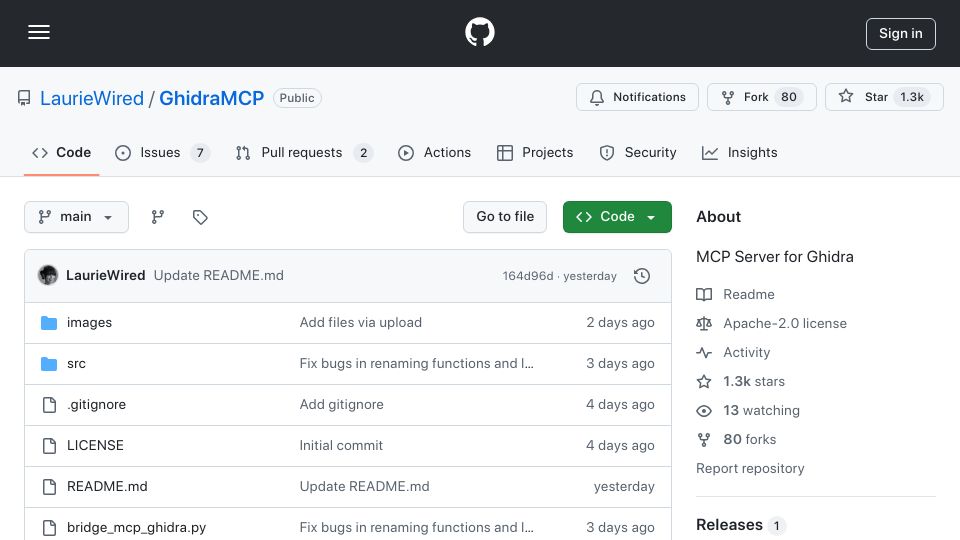Open the Pull requests tab
Screen dimensions: 960x540
pos(304,152)
